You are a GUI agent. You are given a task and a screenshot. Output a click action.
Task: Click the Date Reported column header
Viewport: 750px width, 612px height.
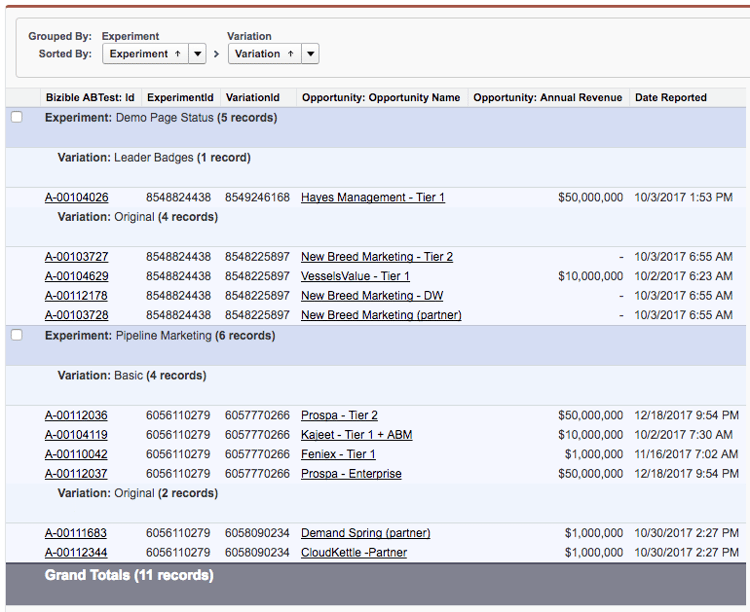(x=670, y=98)
